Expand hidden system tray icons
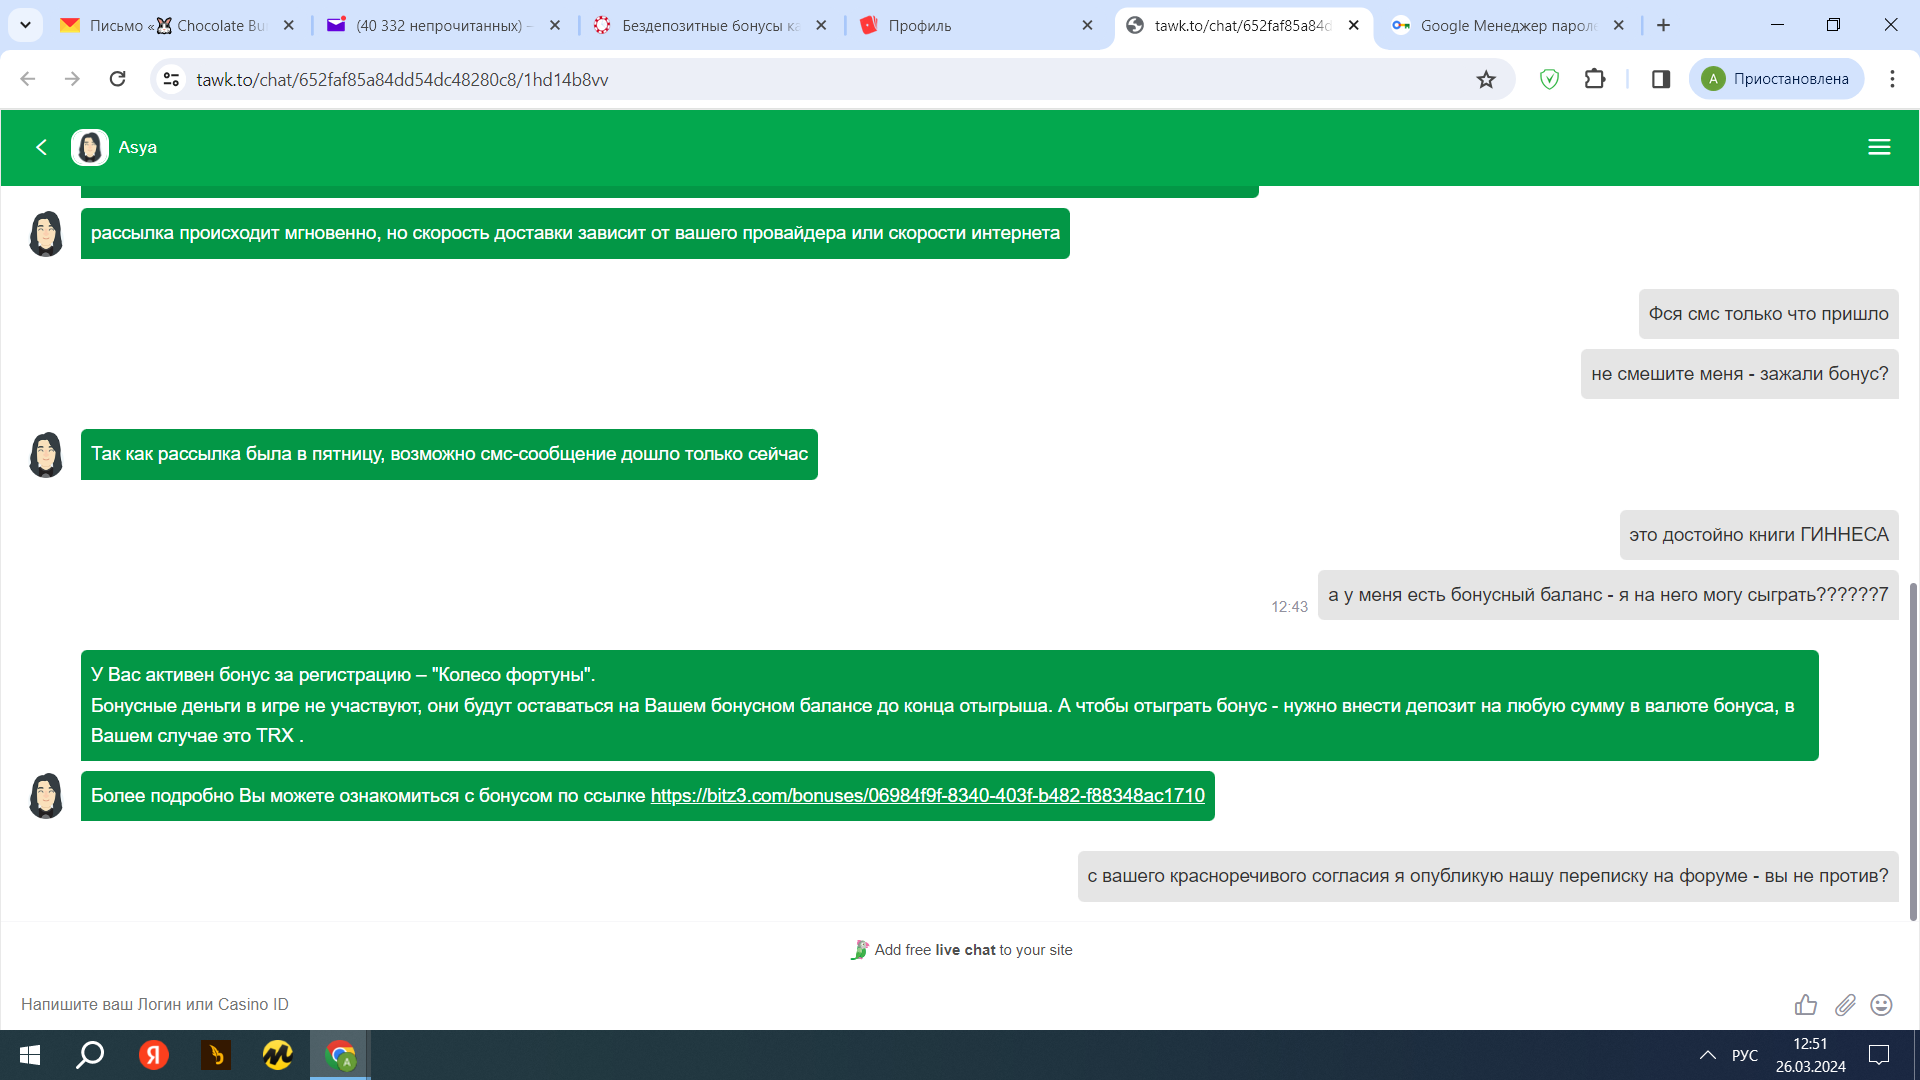Image resolution: width=1920 pixels, height=1080 pixels. point(1707,1055)
